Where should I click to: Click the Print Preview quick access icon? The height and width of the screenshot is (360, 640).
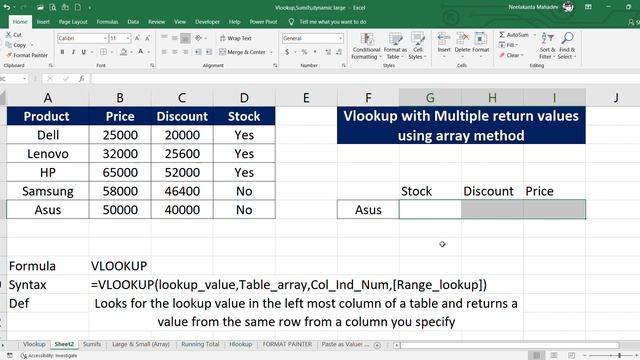[x=53, y=7]
